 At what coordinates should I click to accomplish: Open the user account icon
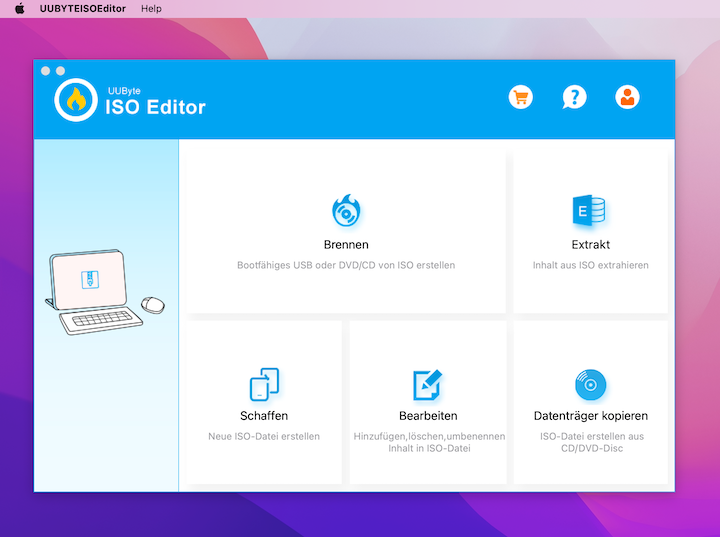pyautogui.click(x=627, y=97)
